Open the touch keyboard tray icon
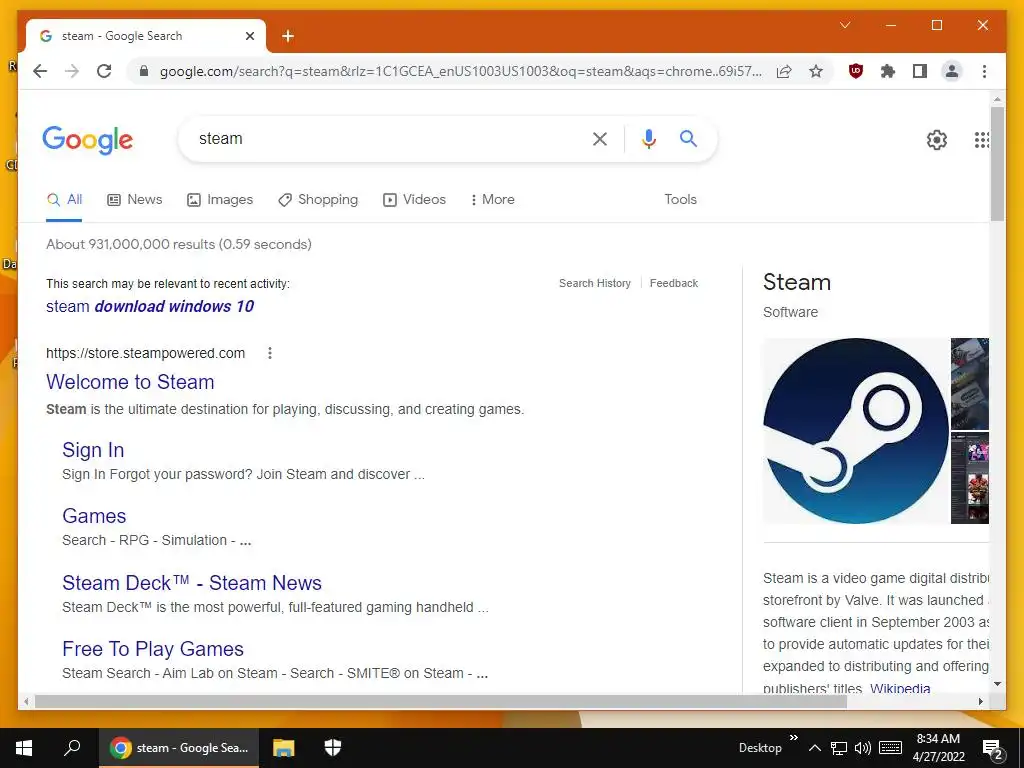 (891, 748)
